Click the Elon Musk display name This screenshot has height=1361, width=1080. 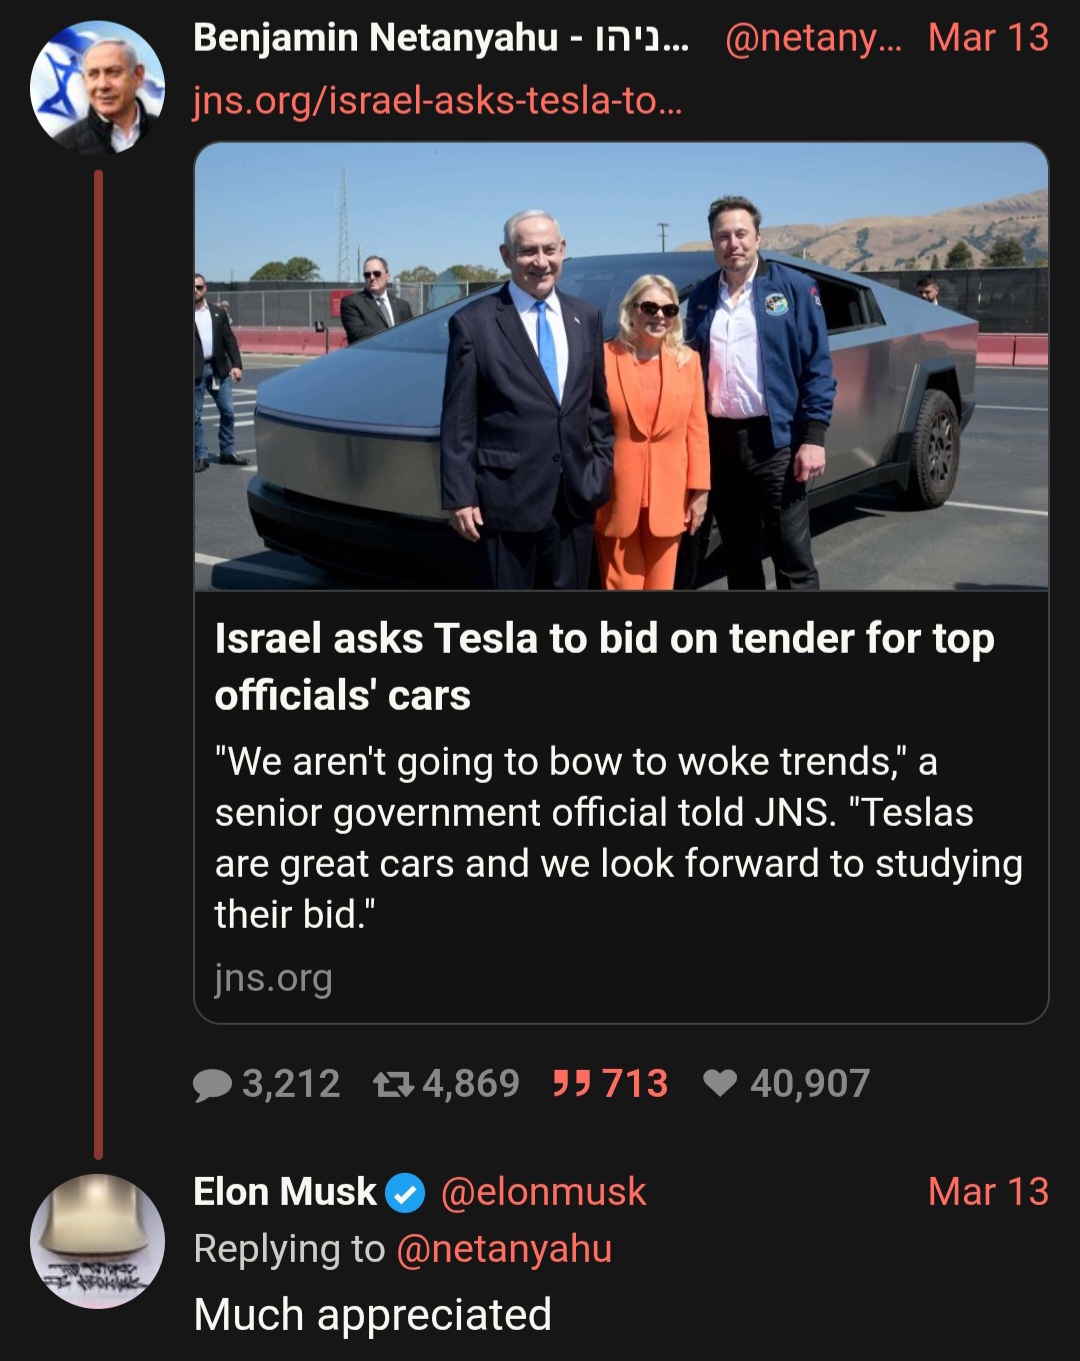click(285, 1192)
